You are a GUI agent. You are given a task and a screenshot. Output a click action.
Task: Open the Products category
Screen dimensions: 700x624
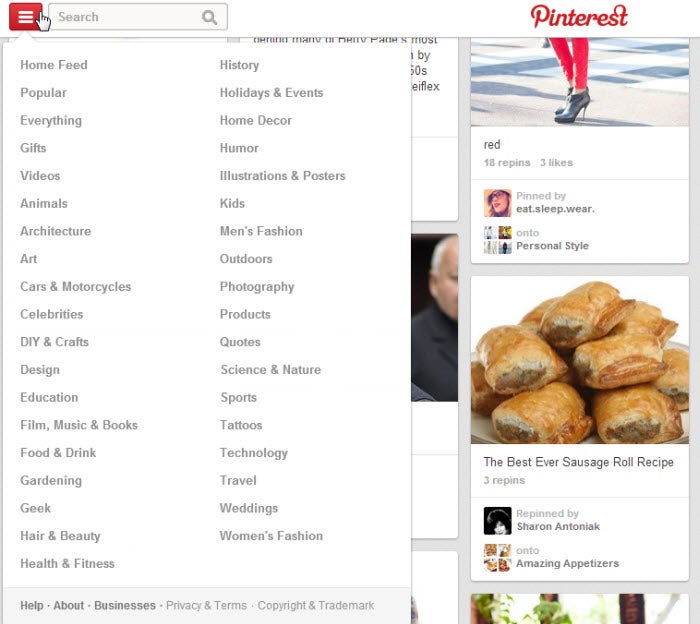[245, 314]
